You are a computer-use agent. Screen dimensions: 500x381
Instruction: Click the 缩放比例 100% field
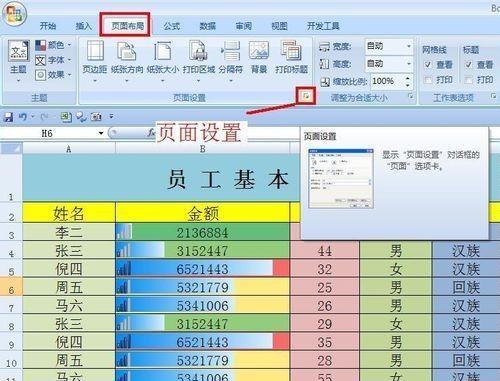(387, 81)
